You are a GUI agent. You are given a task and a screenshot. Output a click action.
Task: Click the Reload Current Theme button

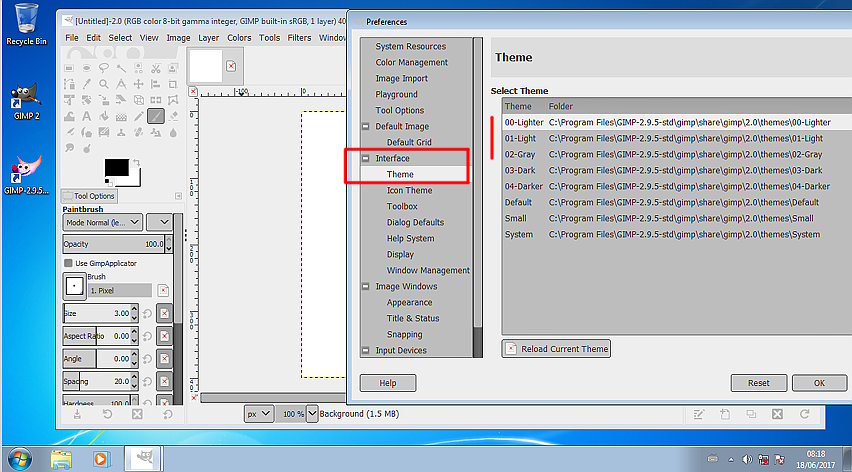coord(556,349)
